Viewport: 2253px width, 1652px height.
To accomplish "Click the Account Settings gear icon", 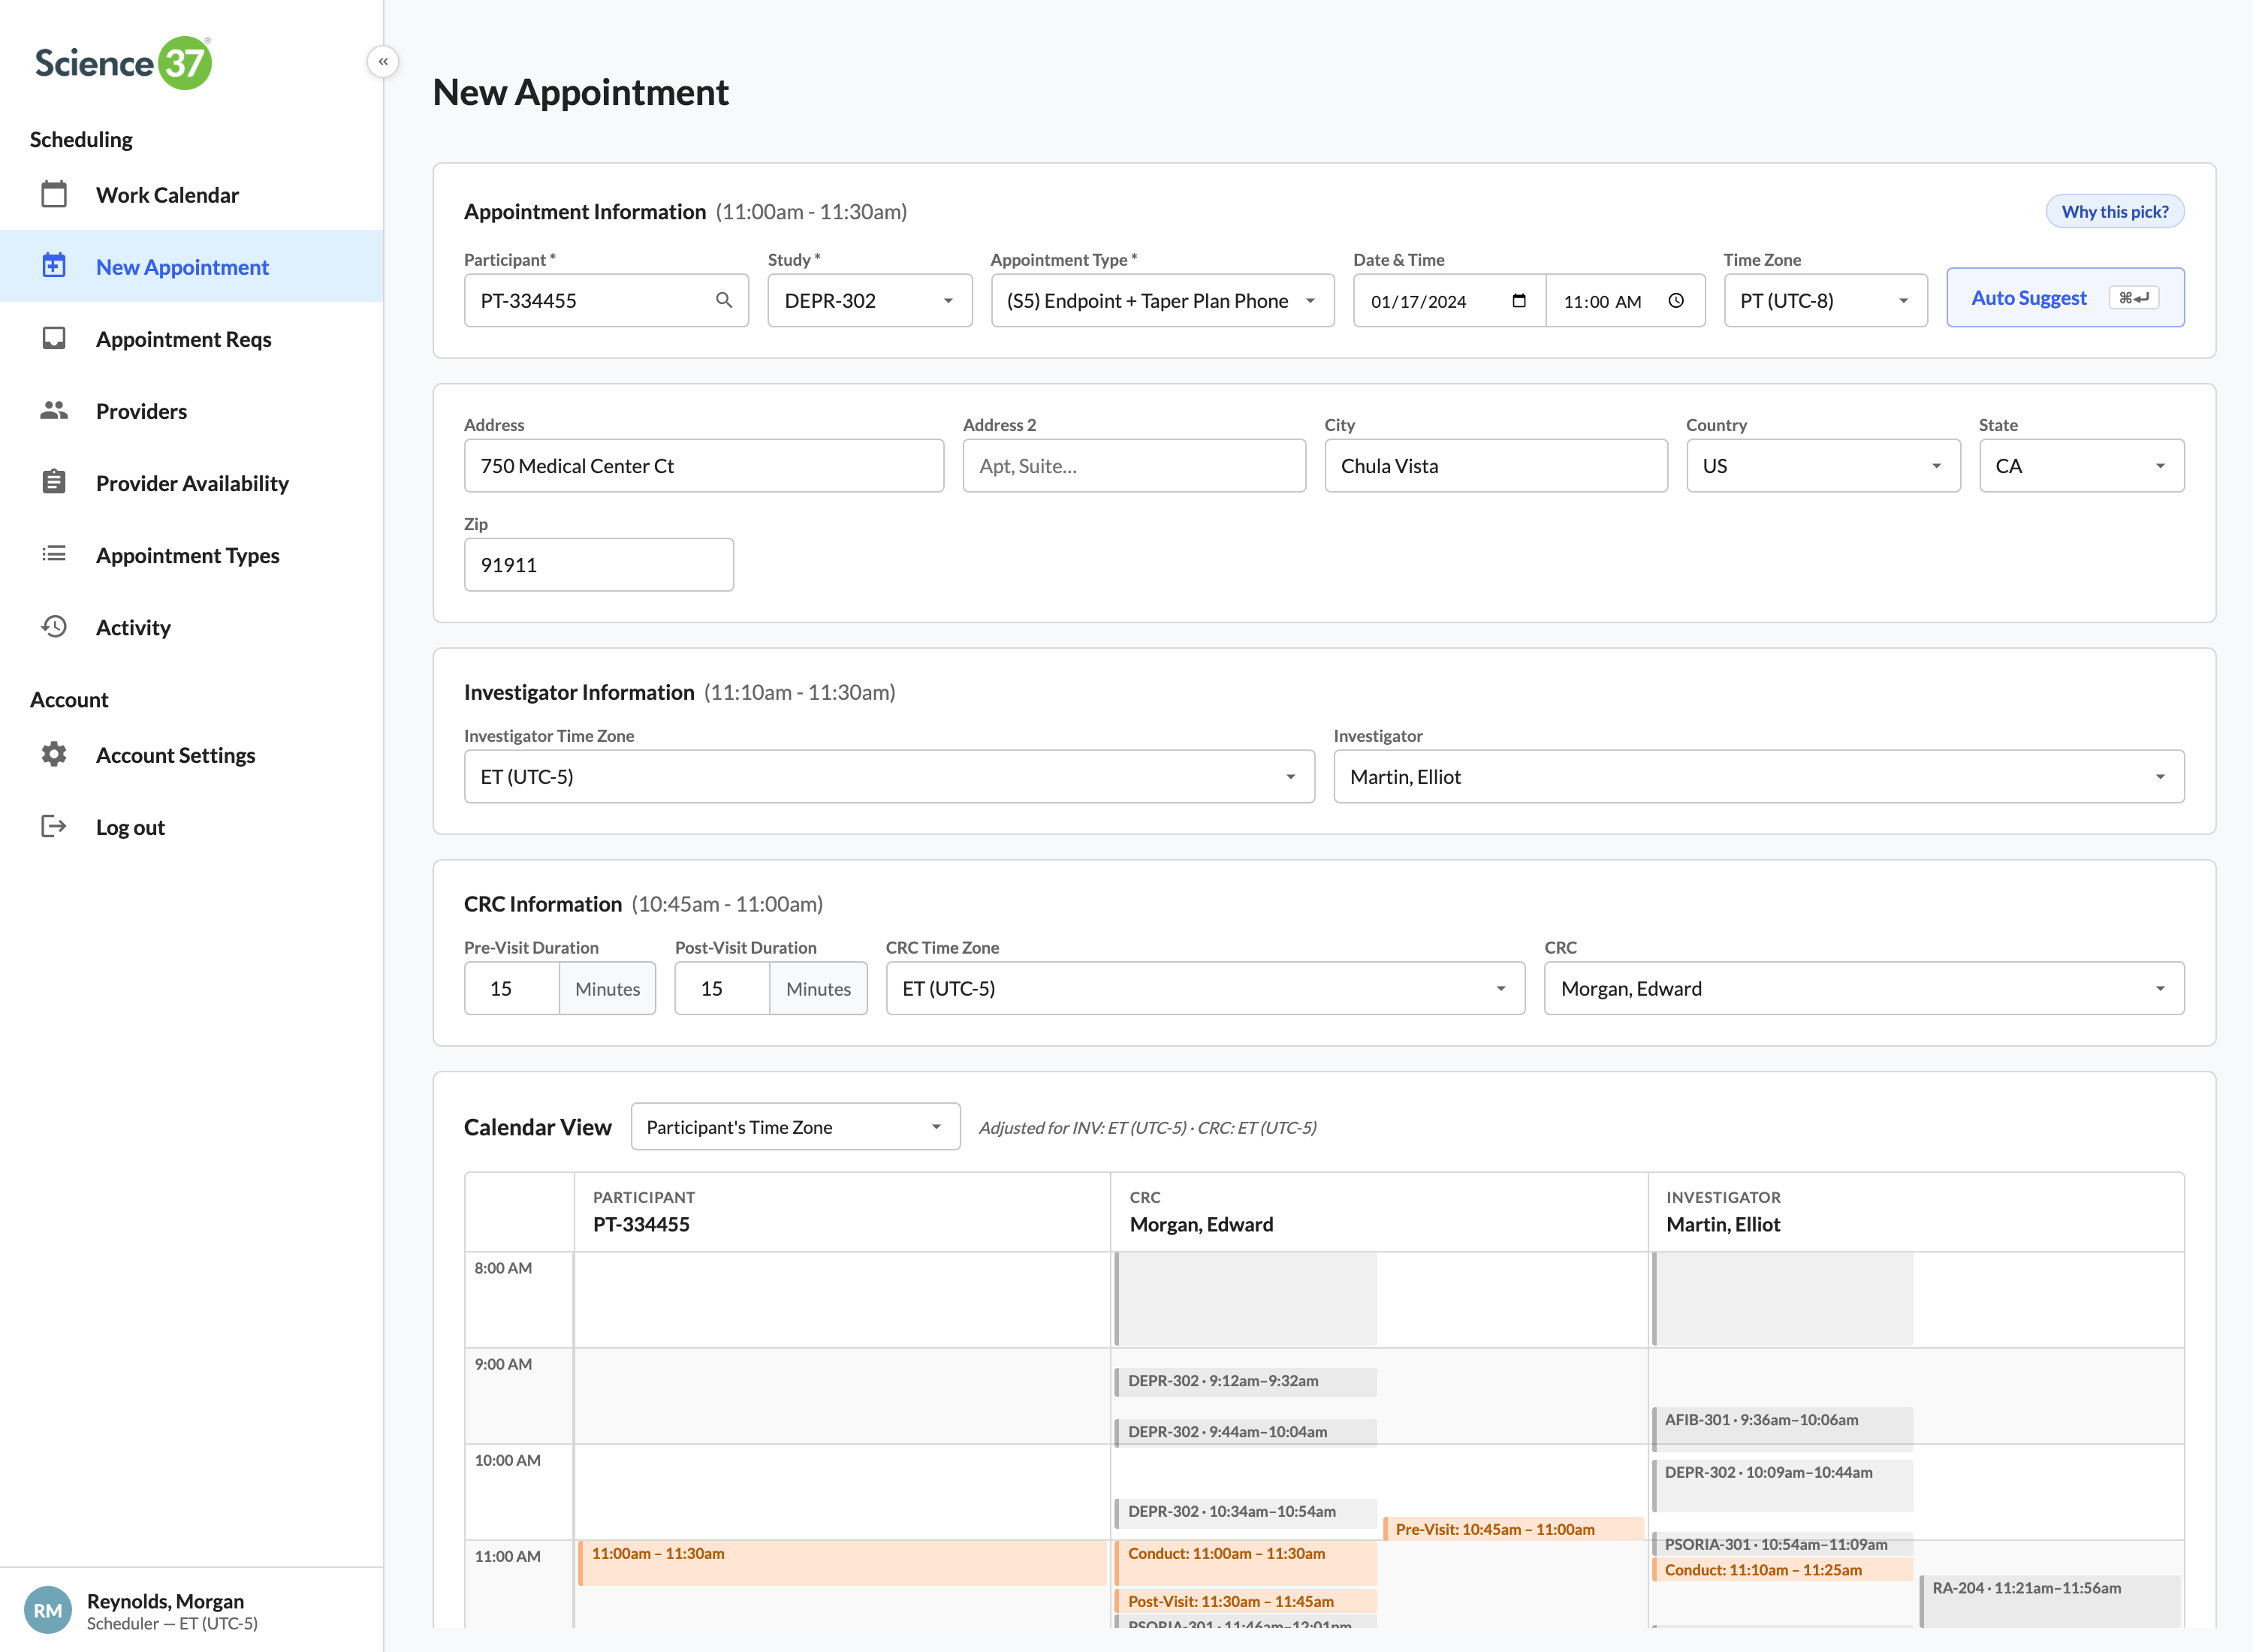I will coord(54,754).
